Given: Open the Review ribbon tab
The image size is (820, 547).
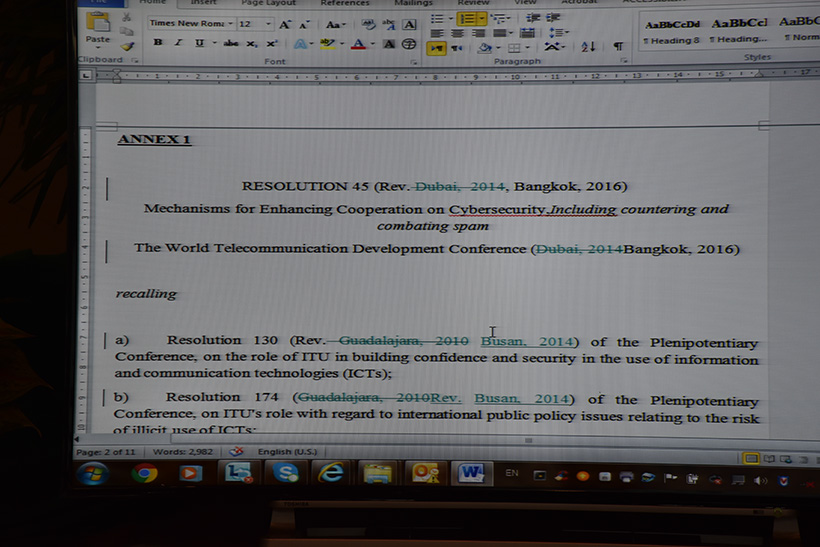Looking at the screenshot, I should (x=473, y=3).
